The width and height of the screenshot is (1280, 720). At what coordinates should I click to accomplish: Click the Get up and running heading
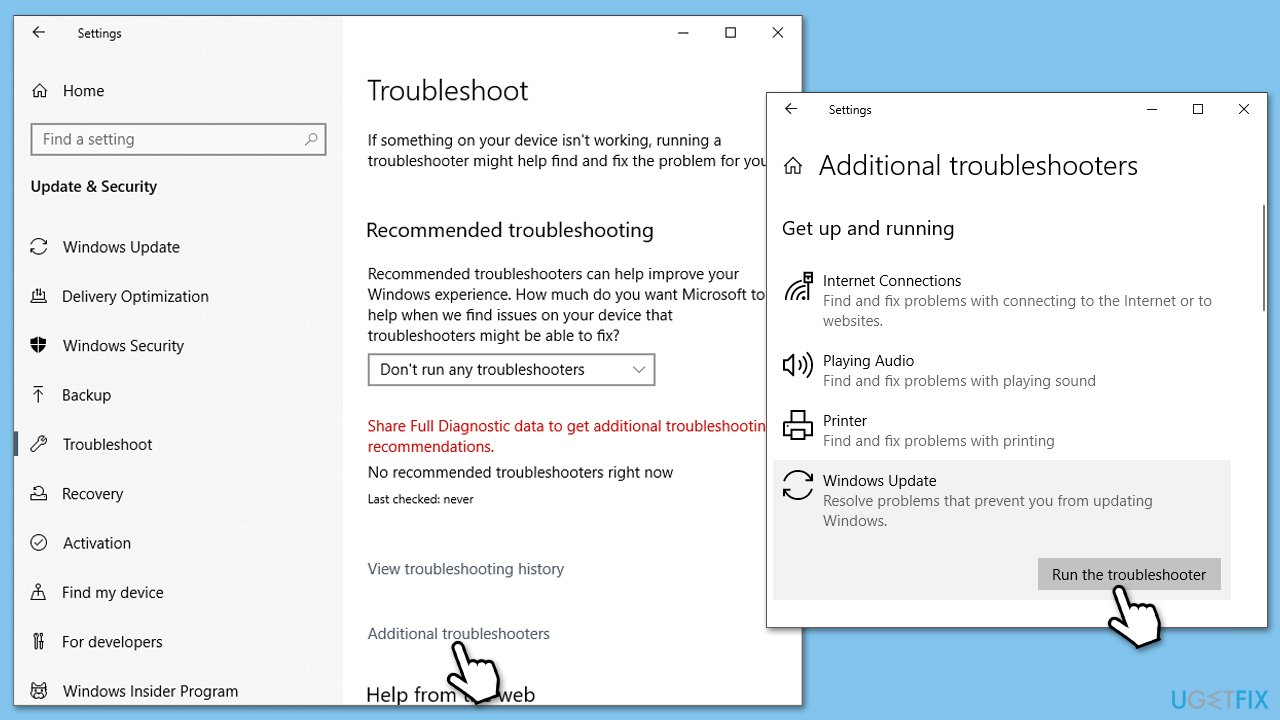868,229
